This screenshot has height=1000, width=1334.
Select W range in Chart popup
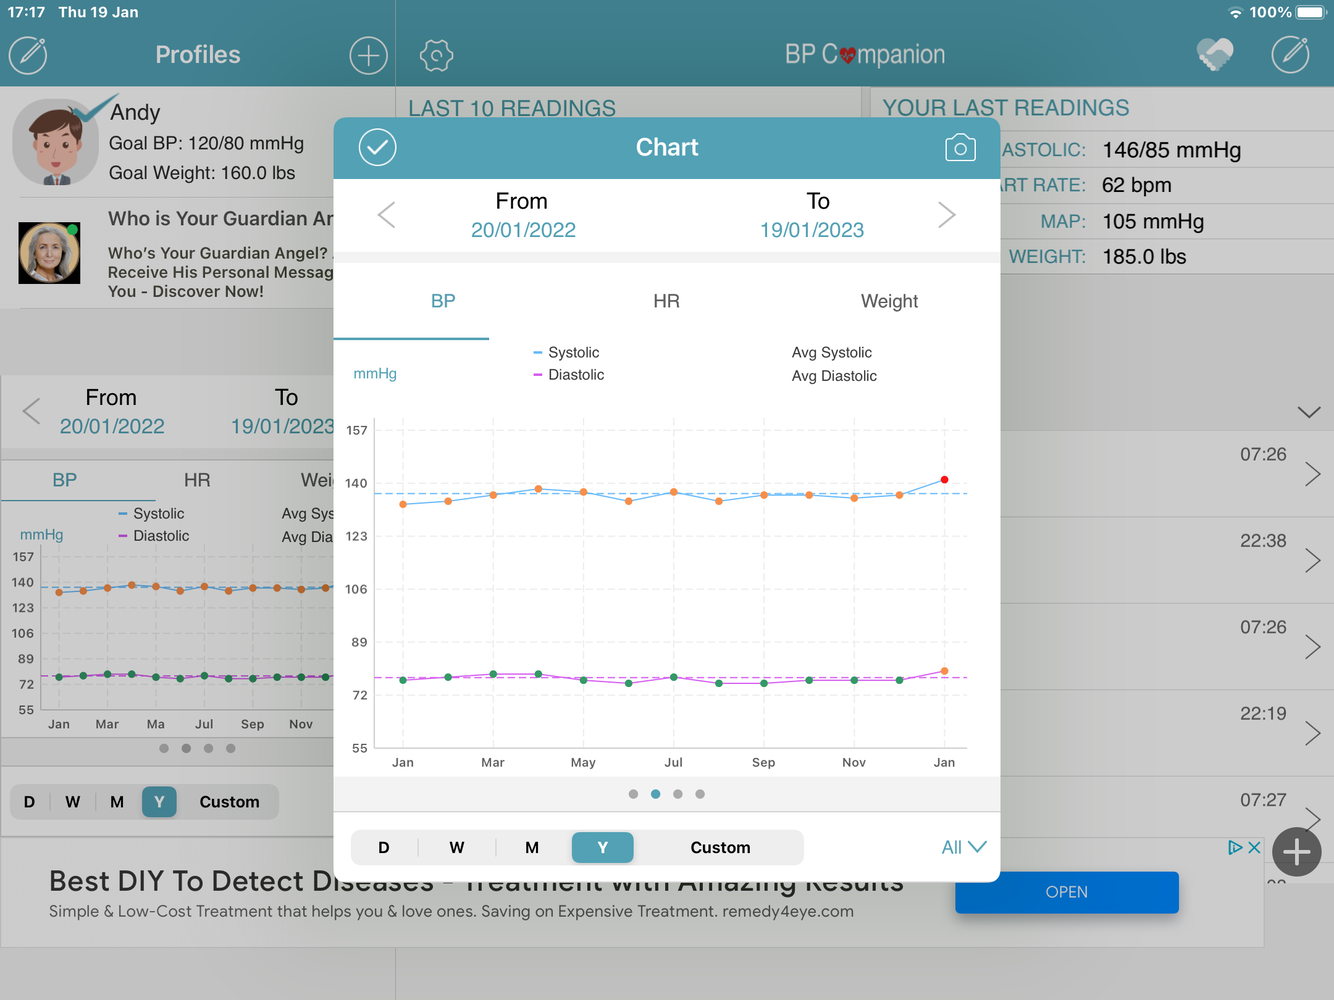tap(457, 848)
